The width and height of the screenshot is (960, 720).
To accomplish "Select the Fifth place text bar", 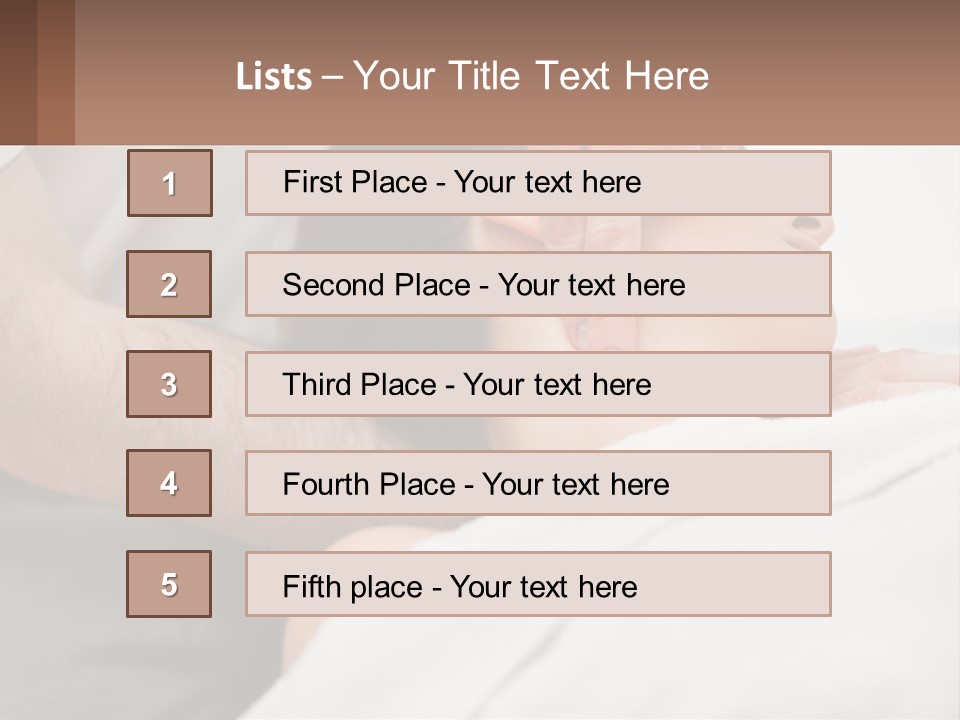I will 538,584.
